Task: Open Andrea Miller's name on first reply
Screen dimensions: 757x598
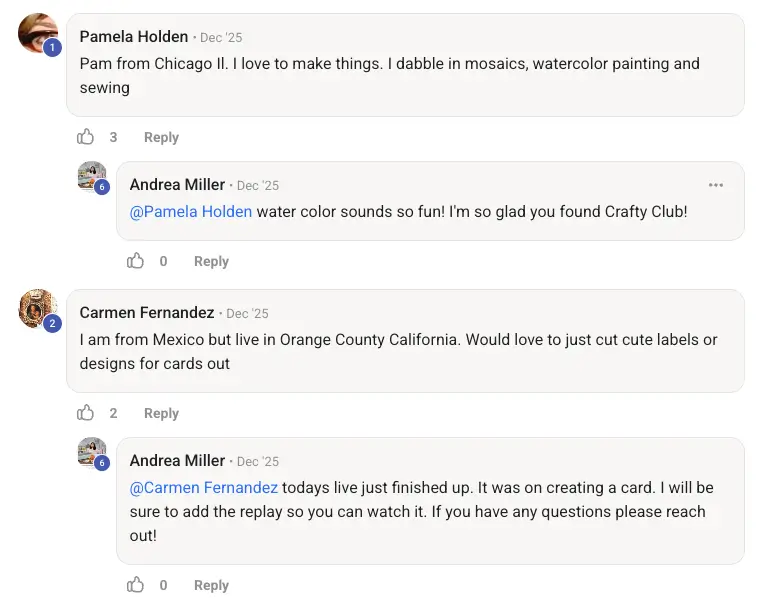Action: tap(177, 185)
